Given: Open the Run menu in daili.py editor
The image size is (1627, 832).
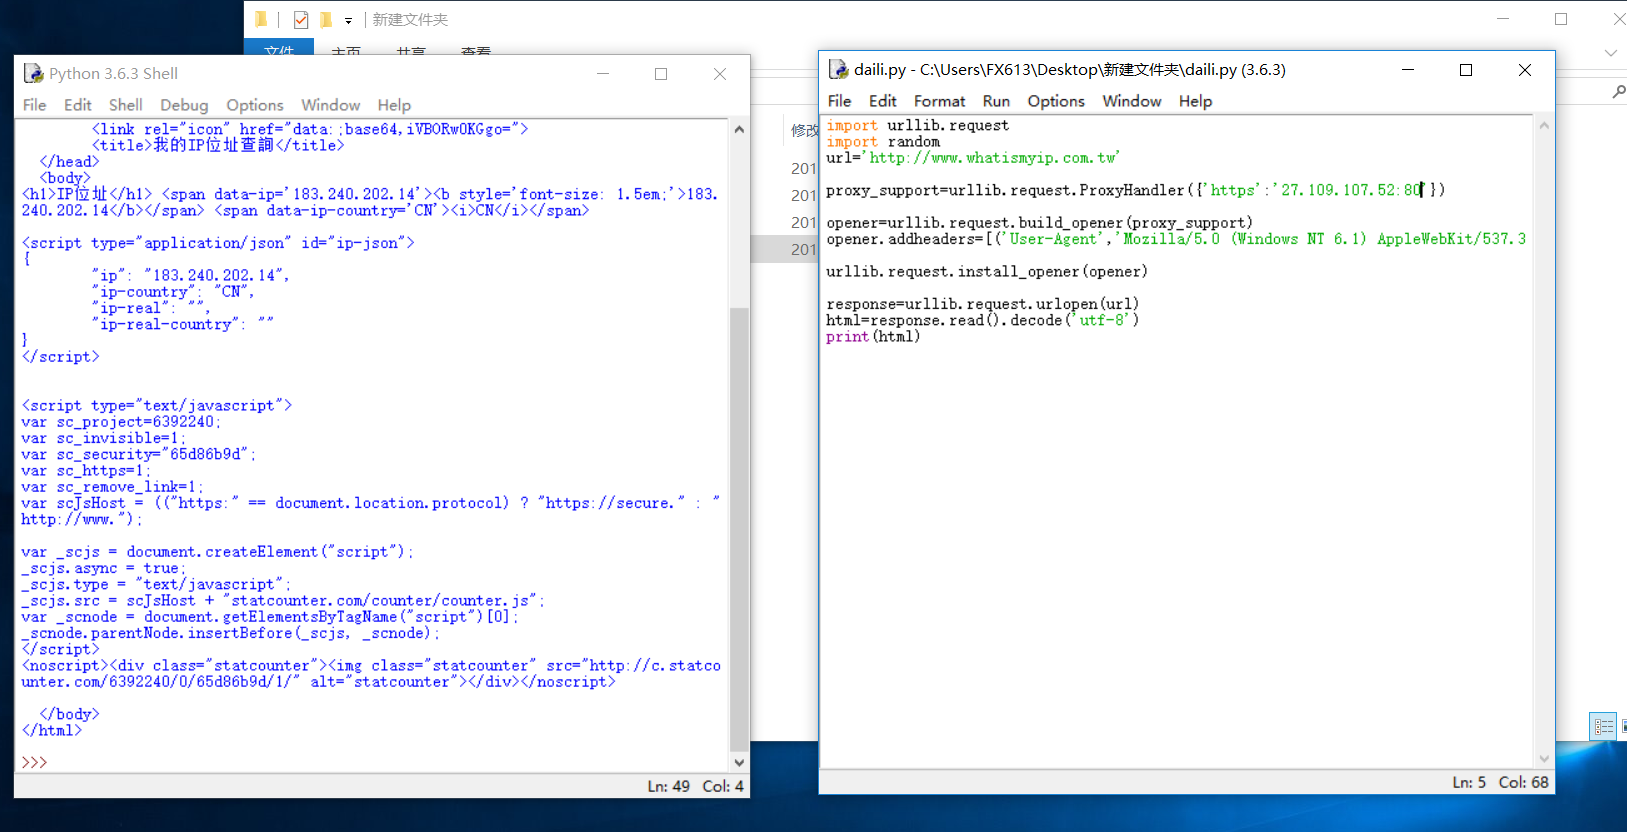Looking at the screenshot, I should tap(995, 101).
